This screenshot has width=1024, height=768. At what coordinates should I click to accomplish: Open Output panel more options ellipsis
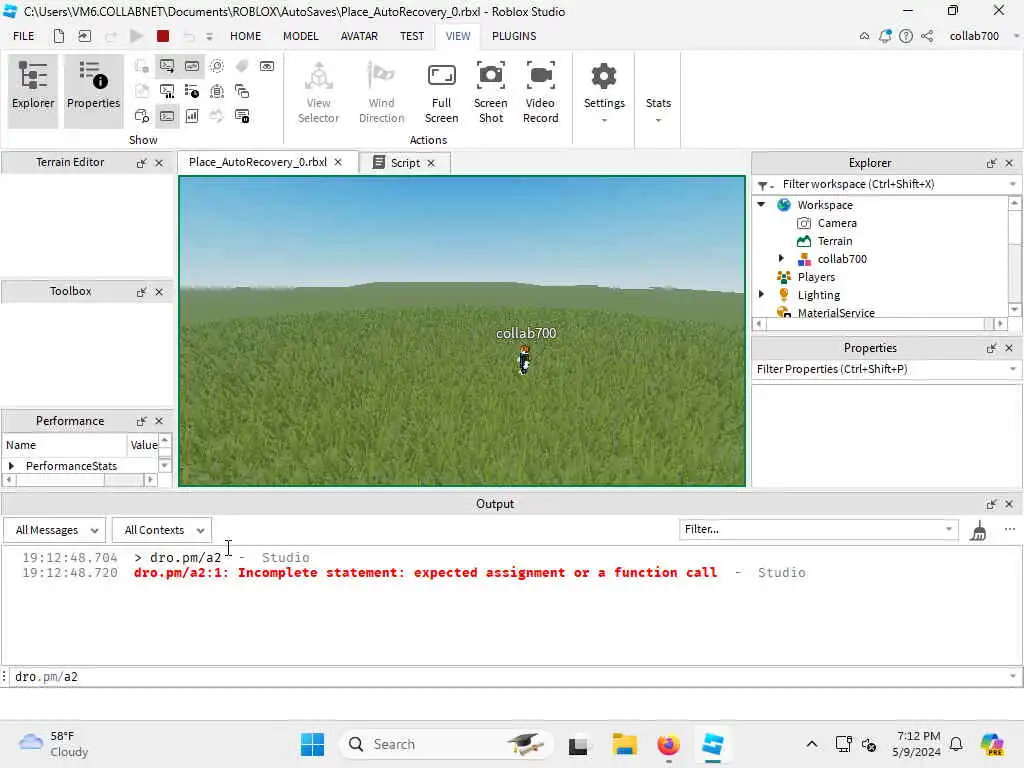(x=1010, y=530)
